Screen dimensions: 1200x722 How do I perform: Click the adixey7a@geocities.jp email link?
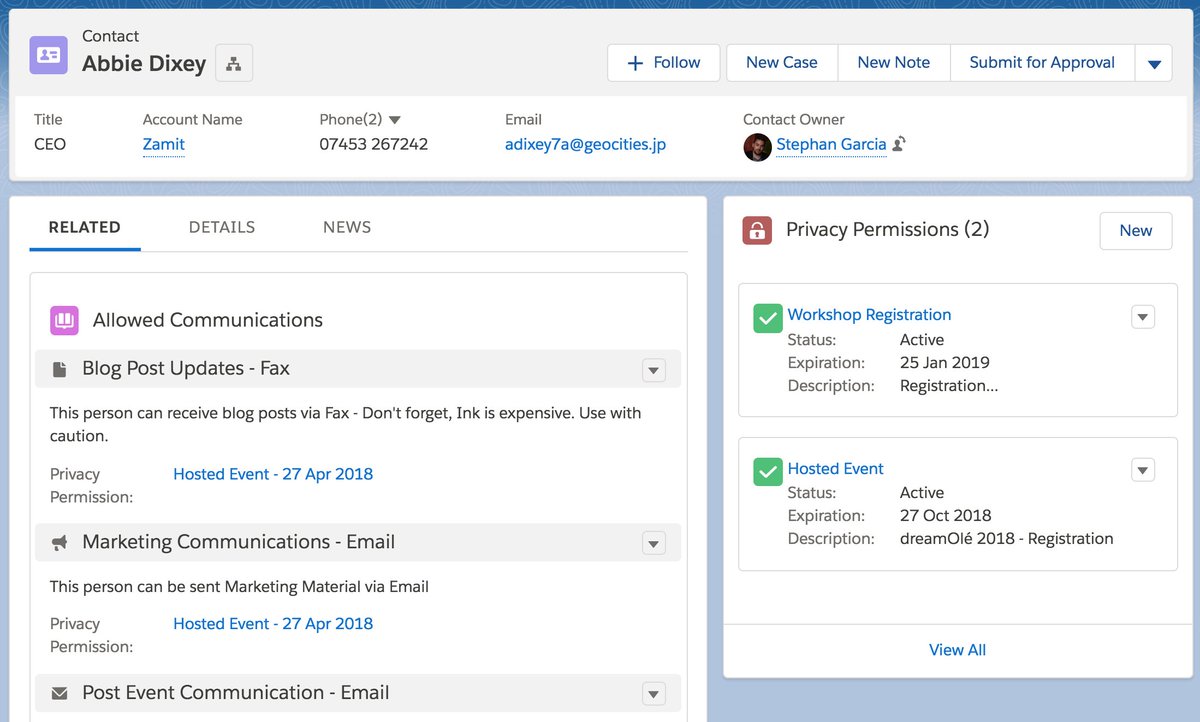[586, 144]
